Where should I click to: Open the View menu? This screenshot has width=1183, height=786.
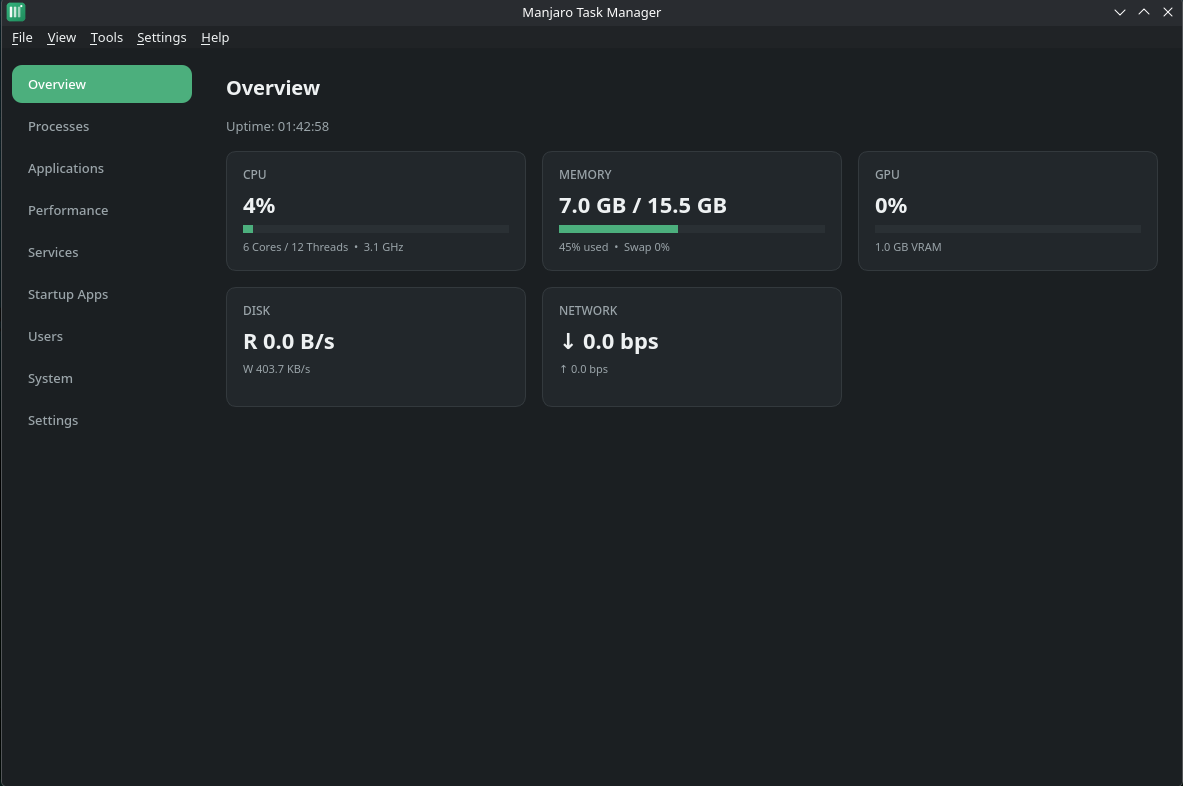(x=61, y=38)
